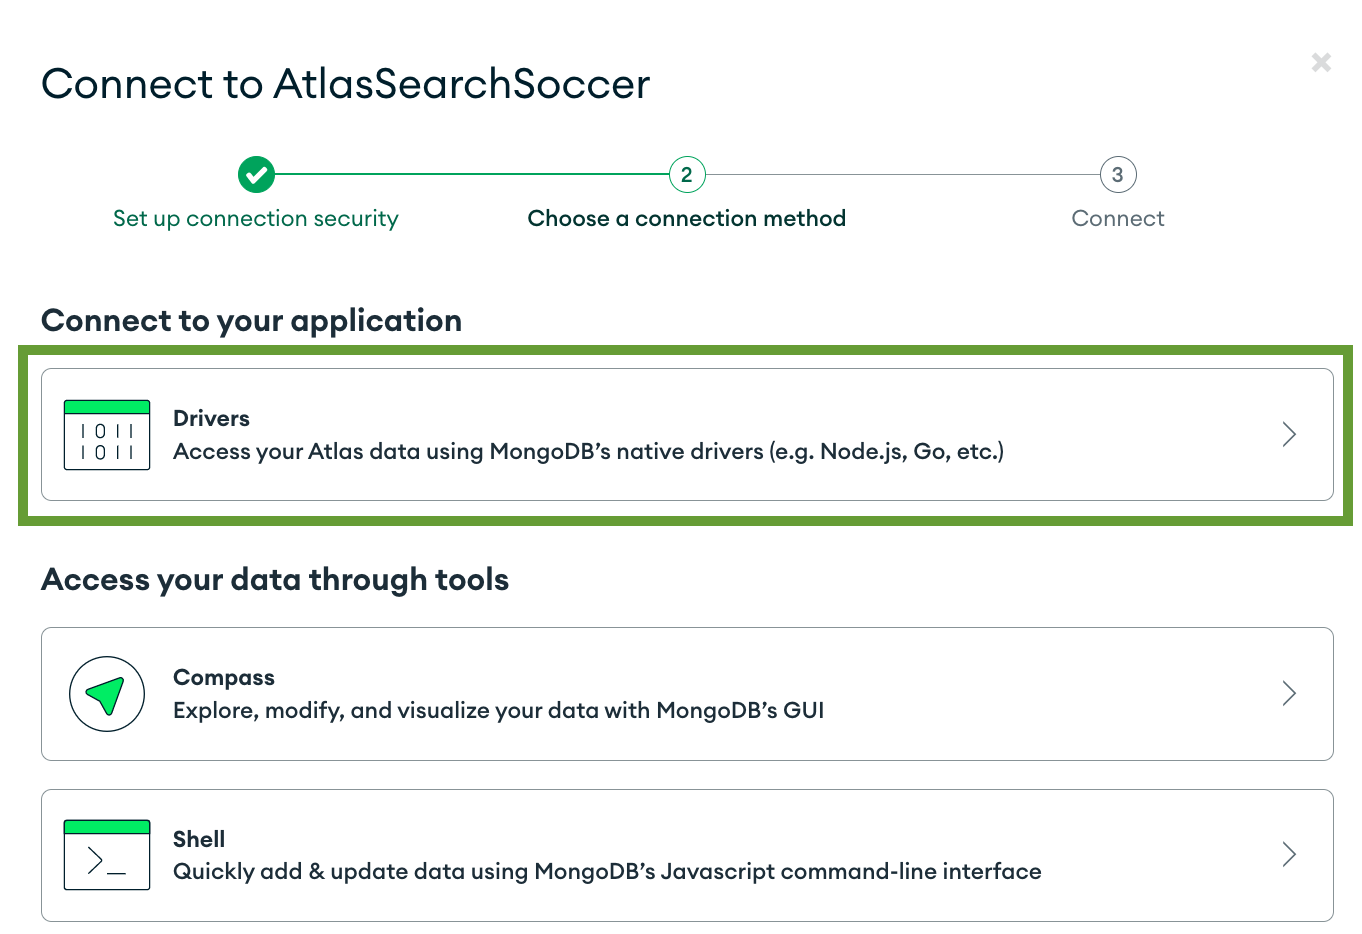Click the Shell terminal prompt icon
1362x934 pixels.
pos(107,855)
